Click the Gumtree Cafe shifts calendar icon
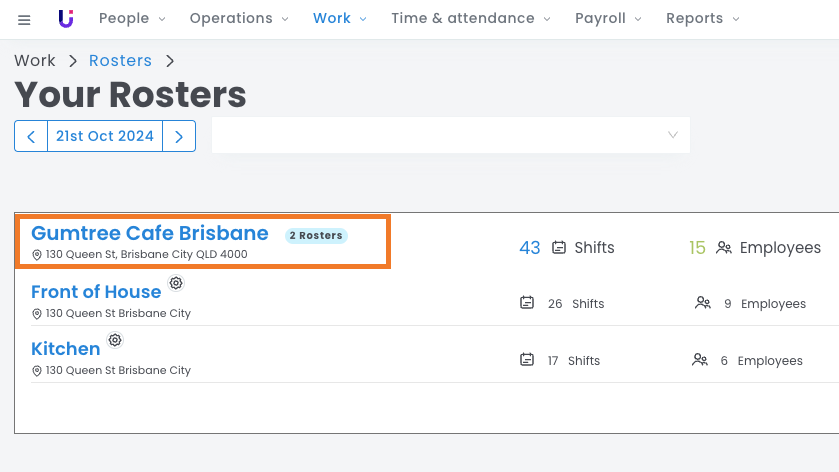839x472 pixels. click(560, 248)
